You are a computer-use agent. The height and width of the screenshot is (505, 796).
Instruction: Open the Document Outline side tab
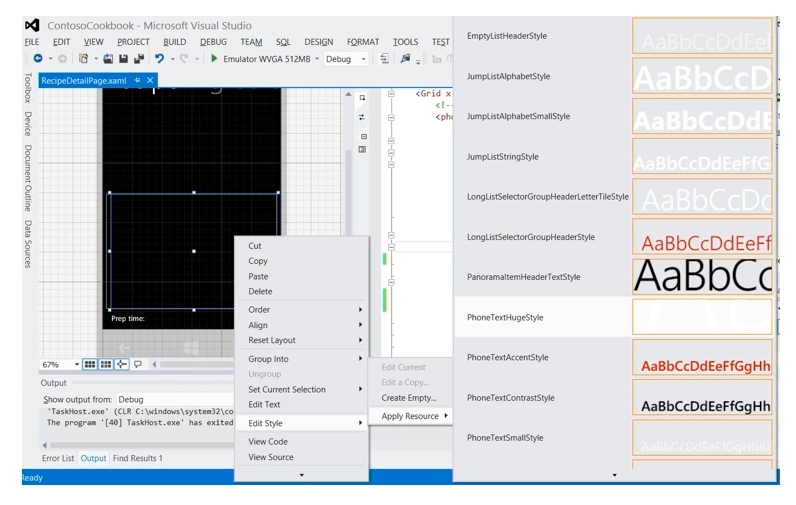coord(28,178)
